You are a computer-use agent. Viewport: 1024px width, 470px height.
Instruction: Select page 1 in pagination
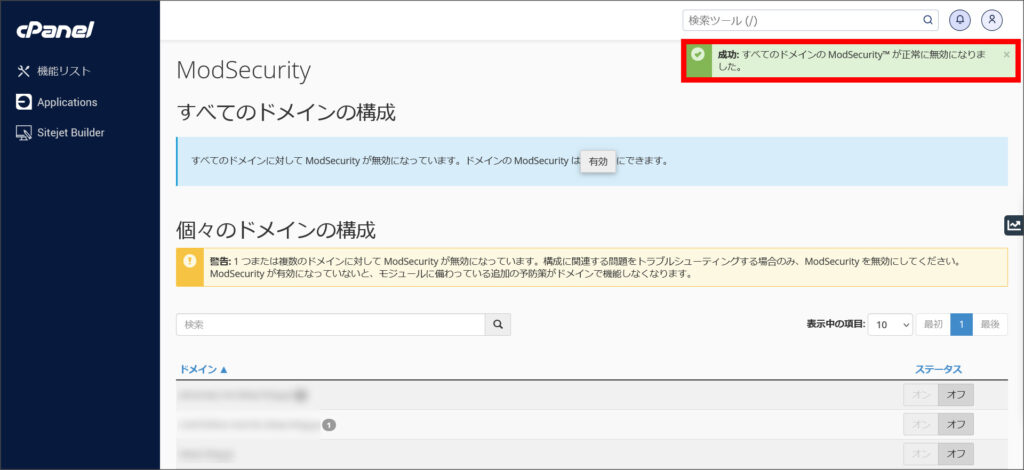click(x=961, y=324)
